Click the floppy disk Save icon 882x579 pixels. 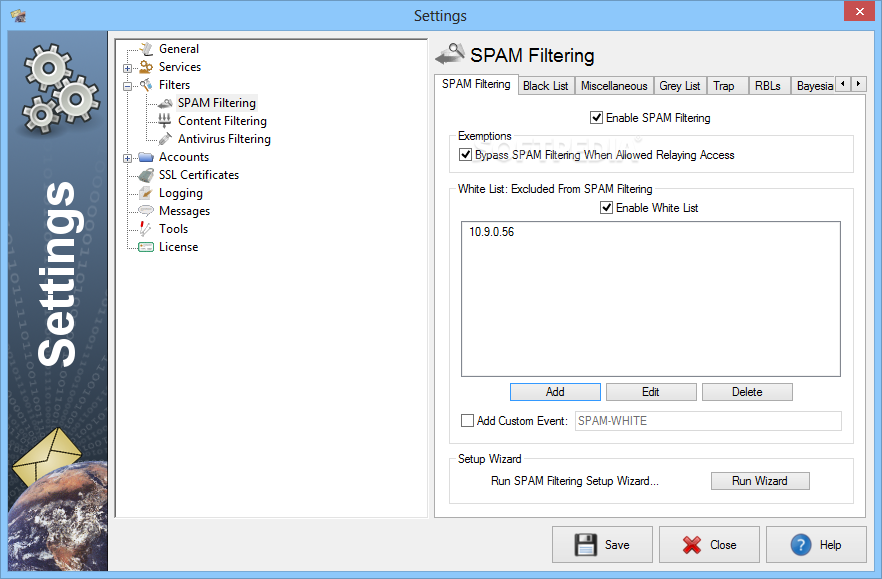[x=586, y=545]
